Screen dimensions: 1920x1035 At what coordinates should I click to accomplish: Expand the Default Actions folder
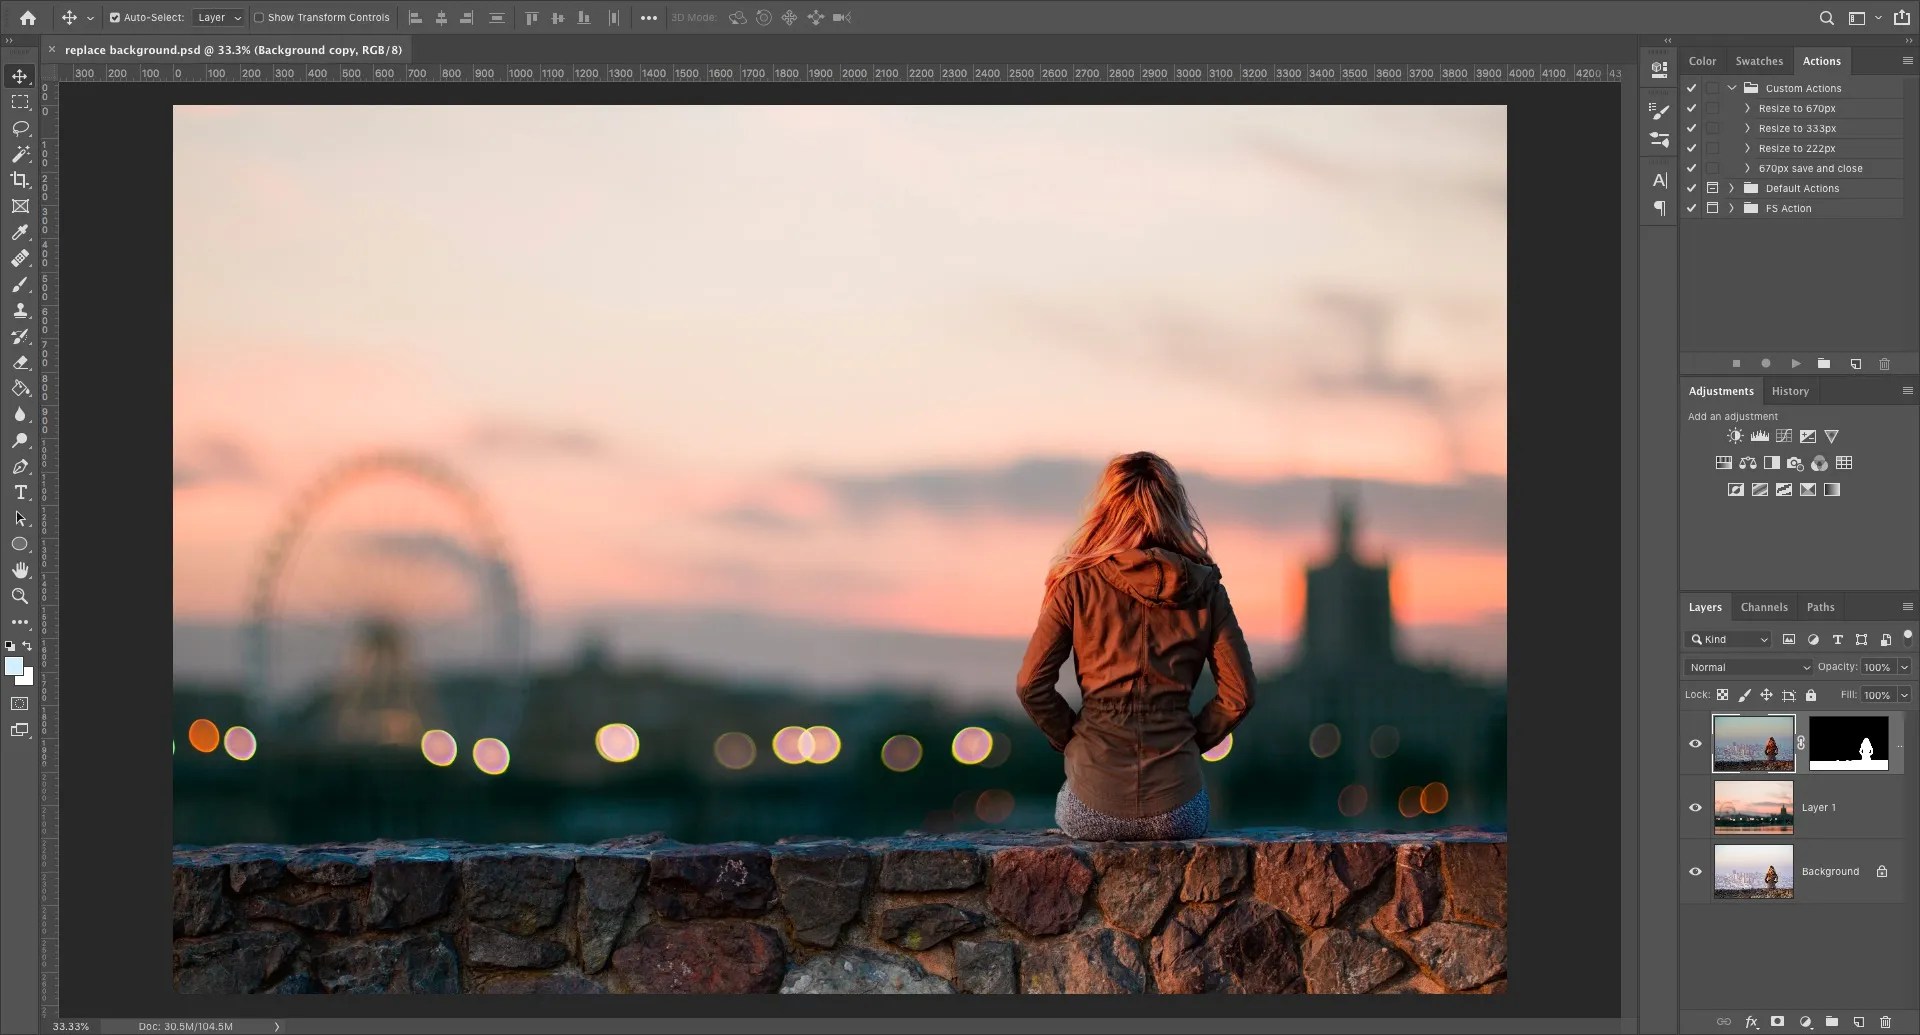1731,188
